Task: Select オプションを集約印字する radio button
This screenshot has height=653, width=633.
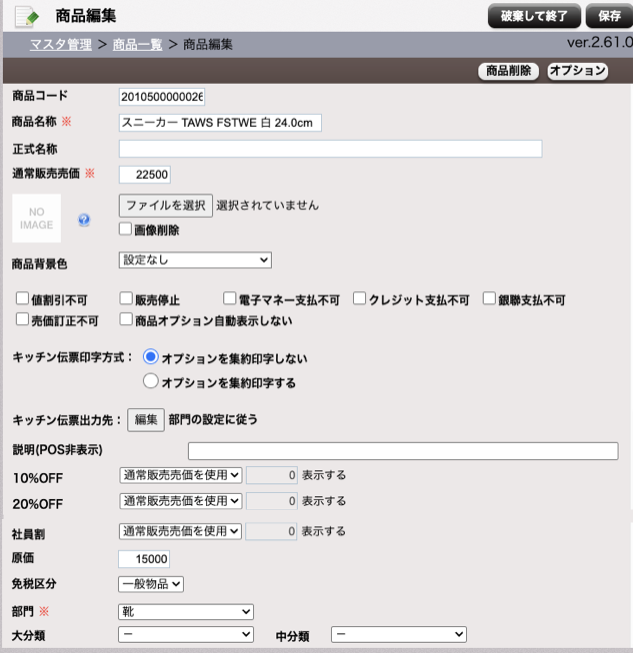Action: pyautogui.click(x=151, y=381)
